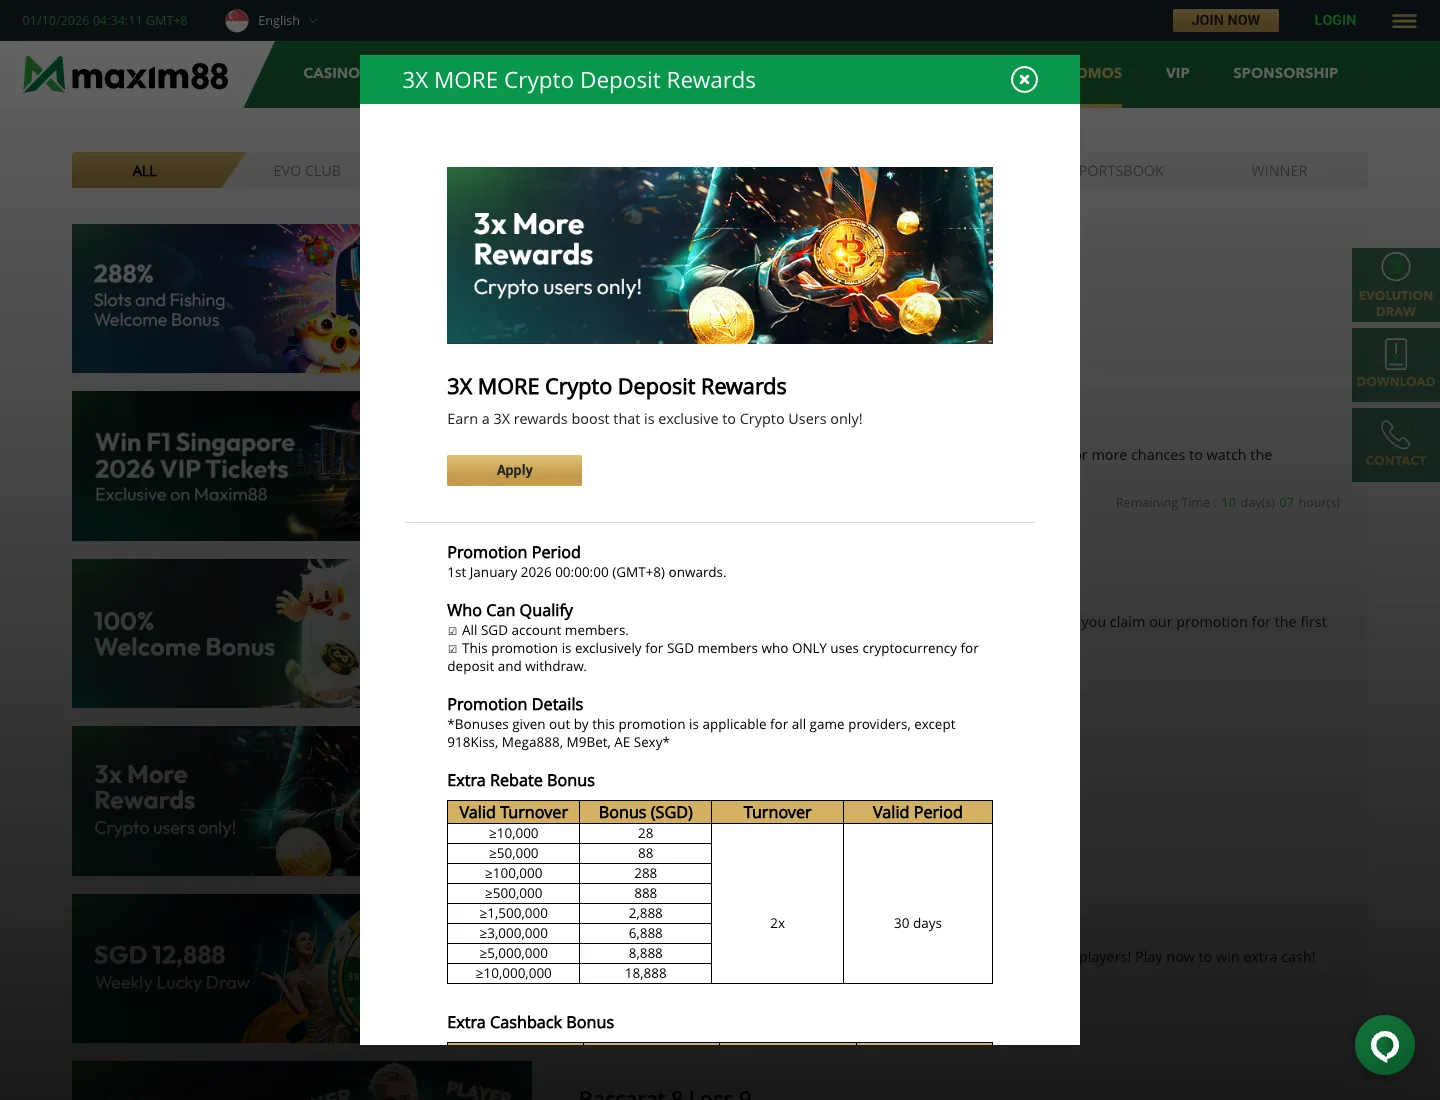Open the SPONSORSHIP menu item
The image size is (1440, 1100).
click(1285, 73)
